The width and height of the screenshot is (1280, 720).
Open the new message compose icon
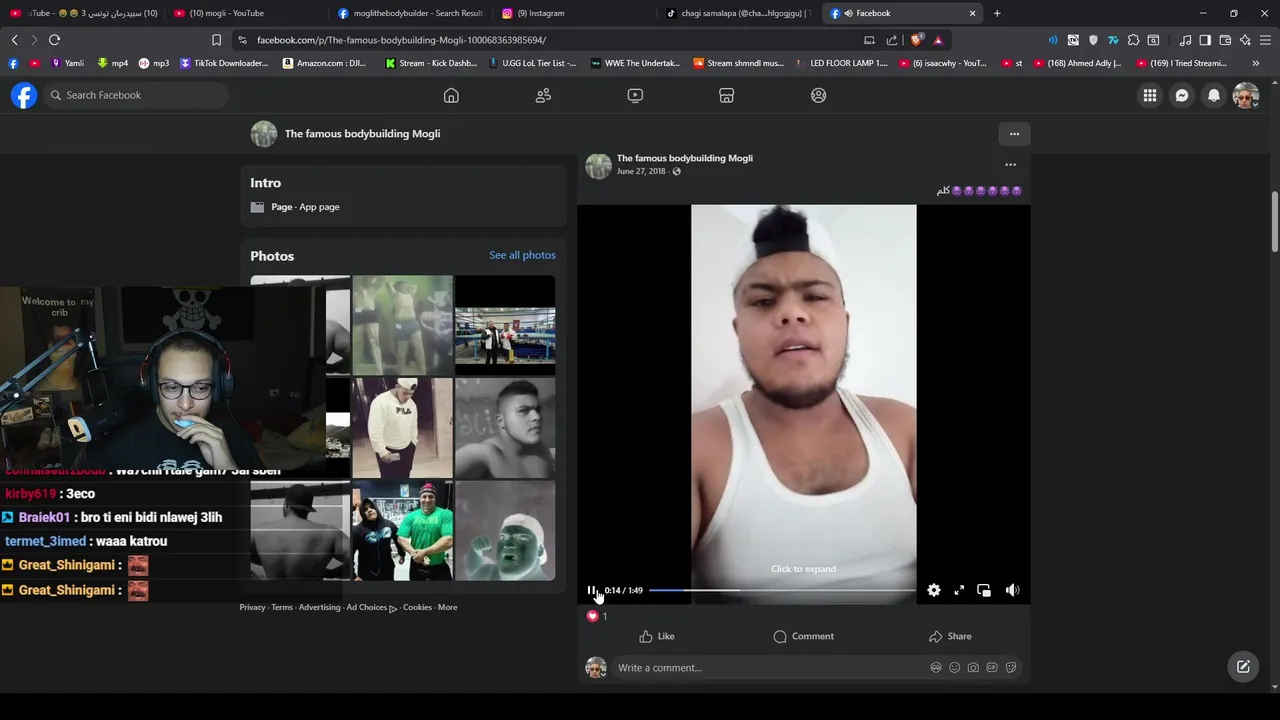click(1243, 667)
